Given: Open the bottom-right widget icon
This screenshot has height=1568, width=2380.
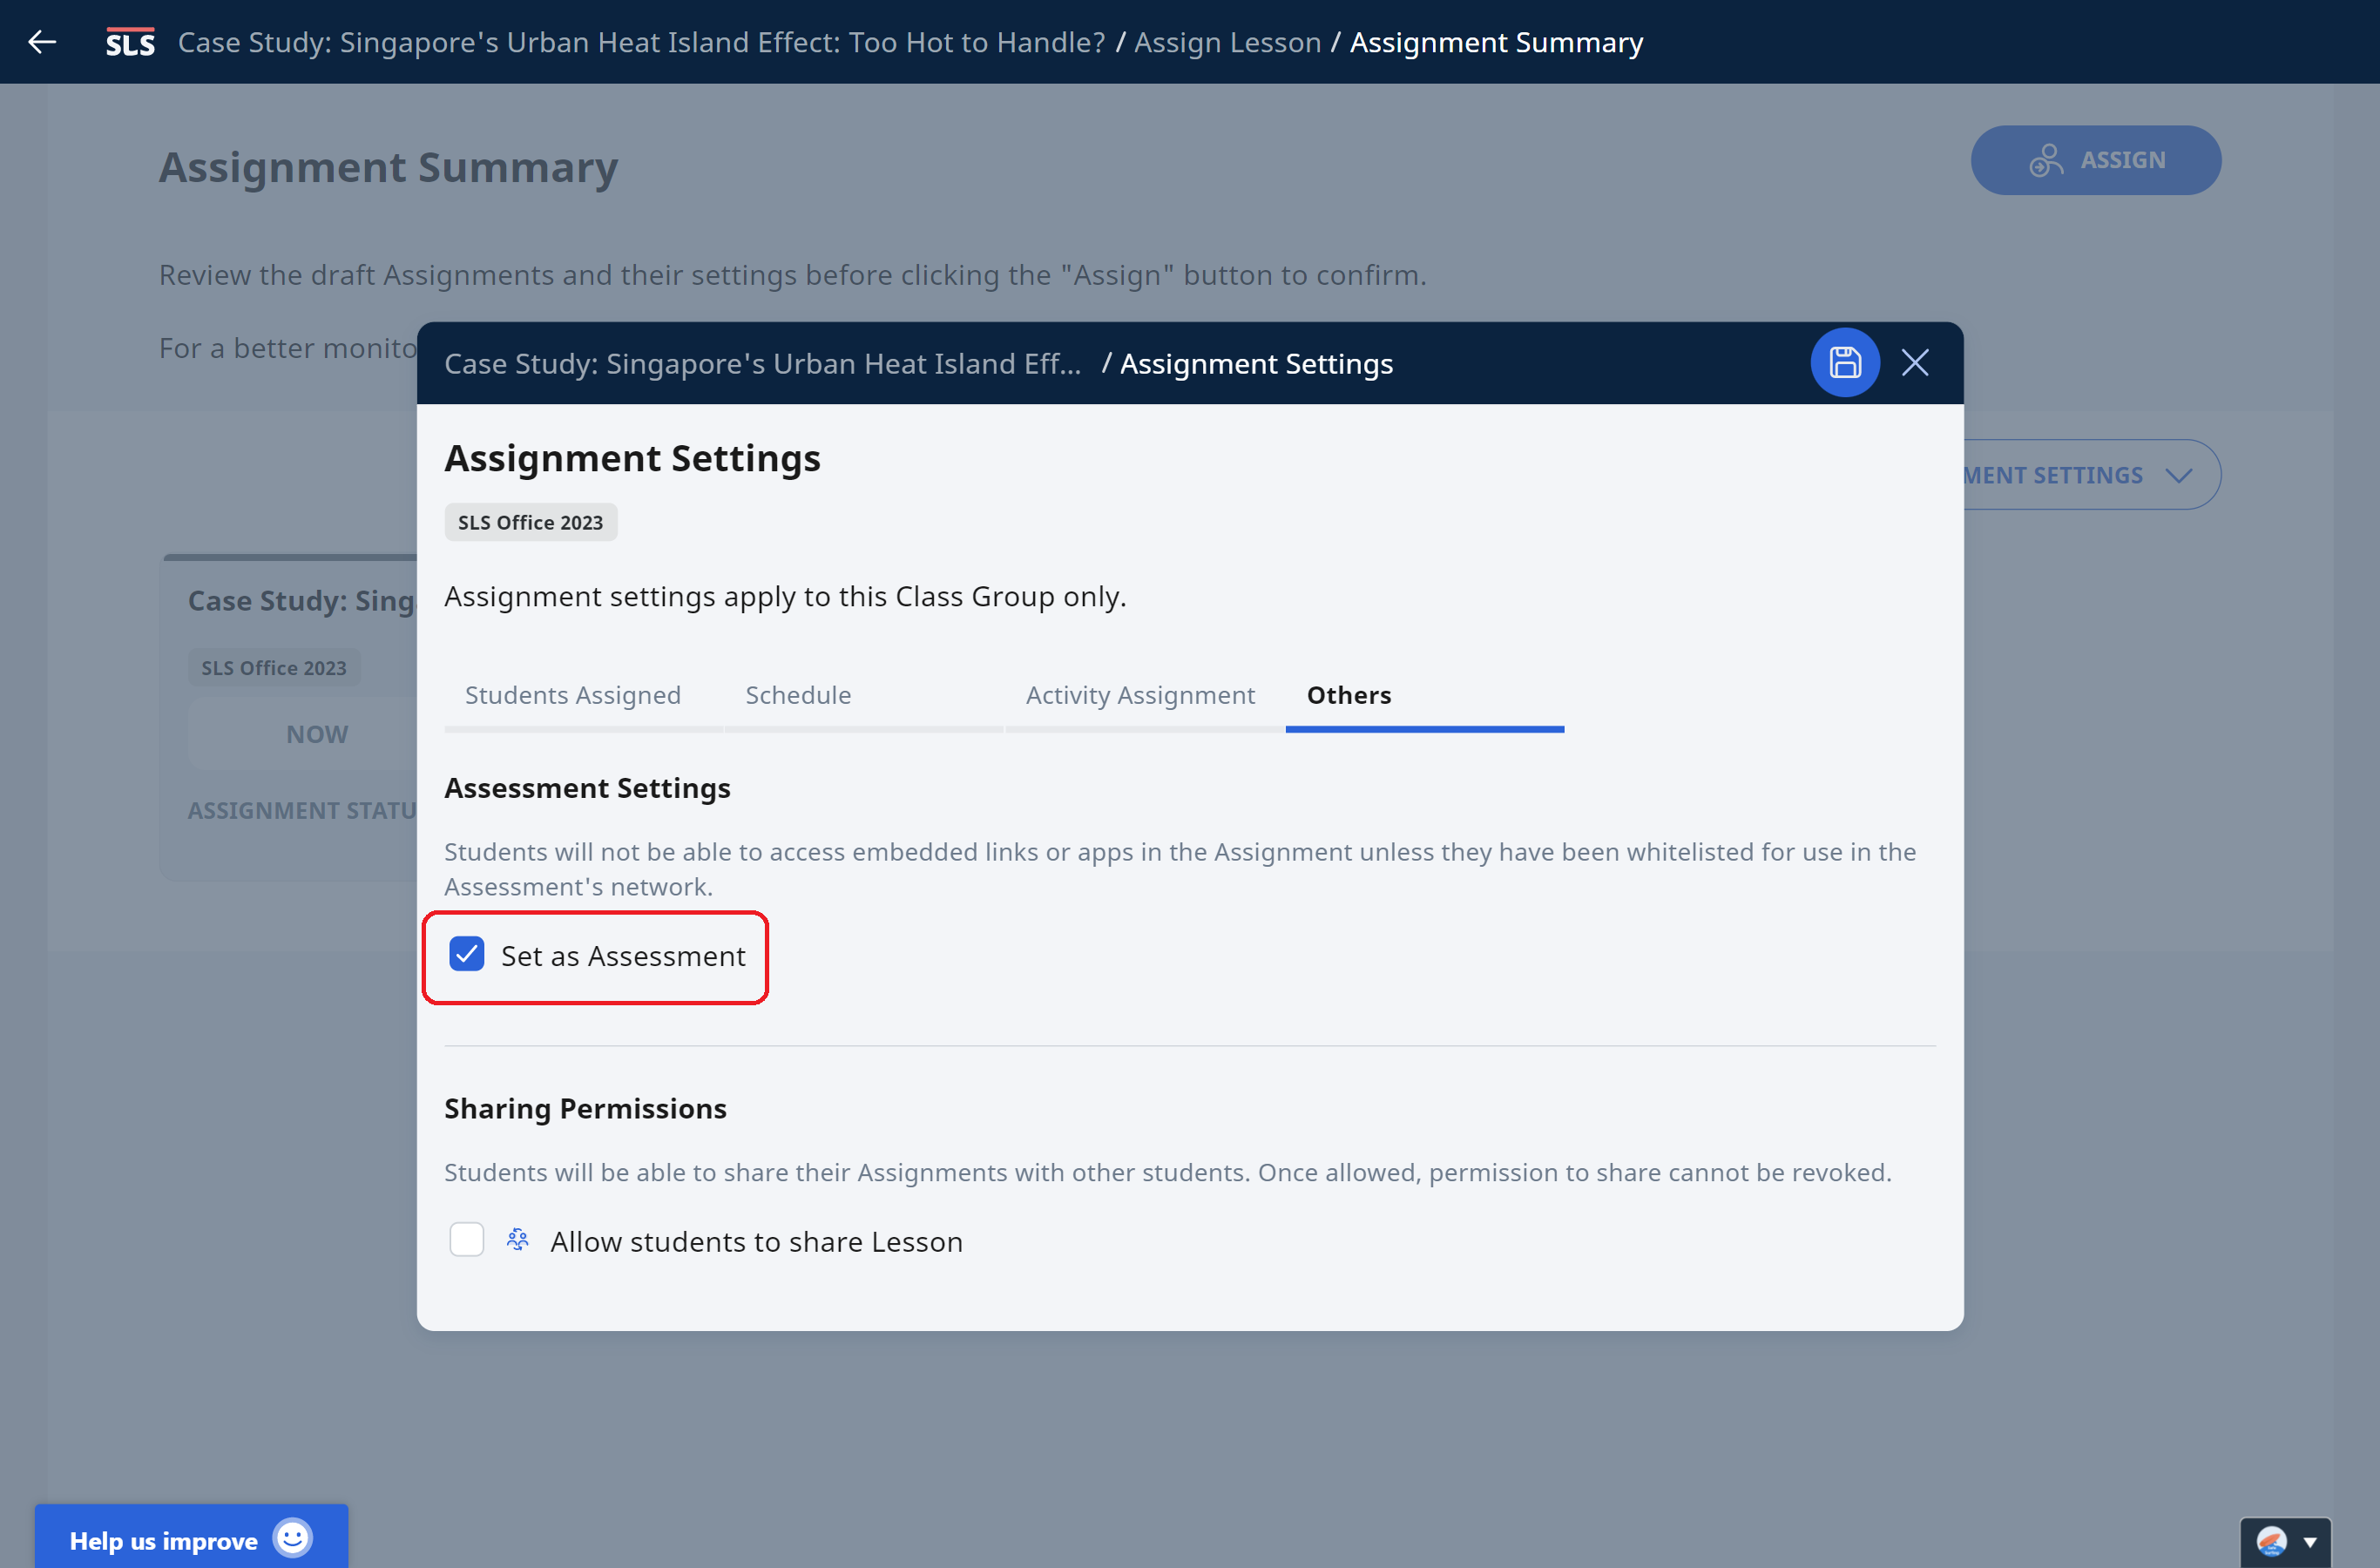Looking at the screenshot, I should point(2271,1541).
